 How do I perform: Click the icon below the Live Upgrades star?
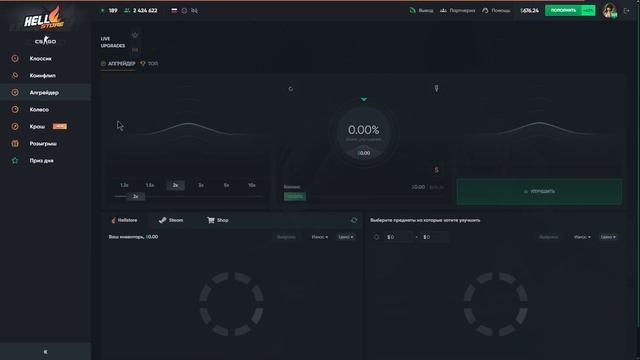tap(135, 50)
